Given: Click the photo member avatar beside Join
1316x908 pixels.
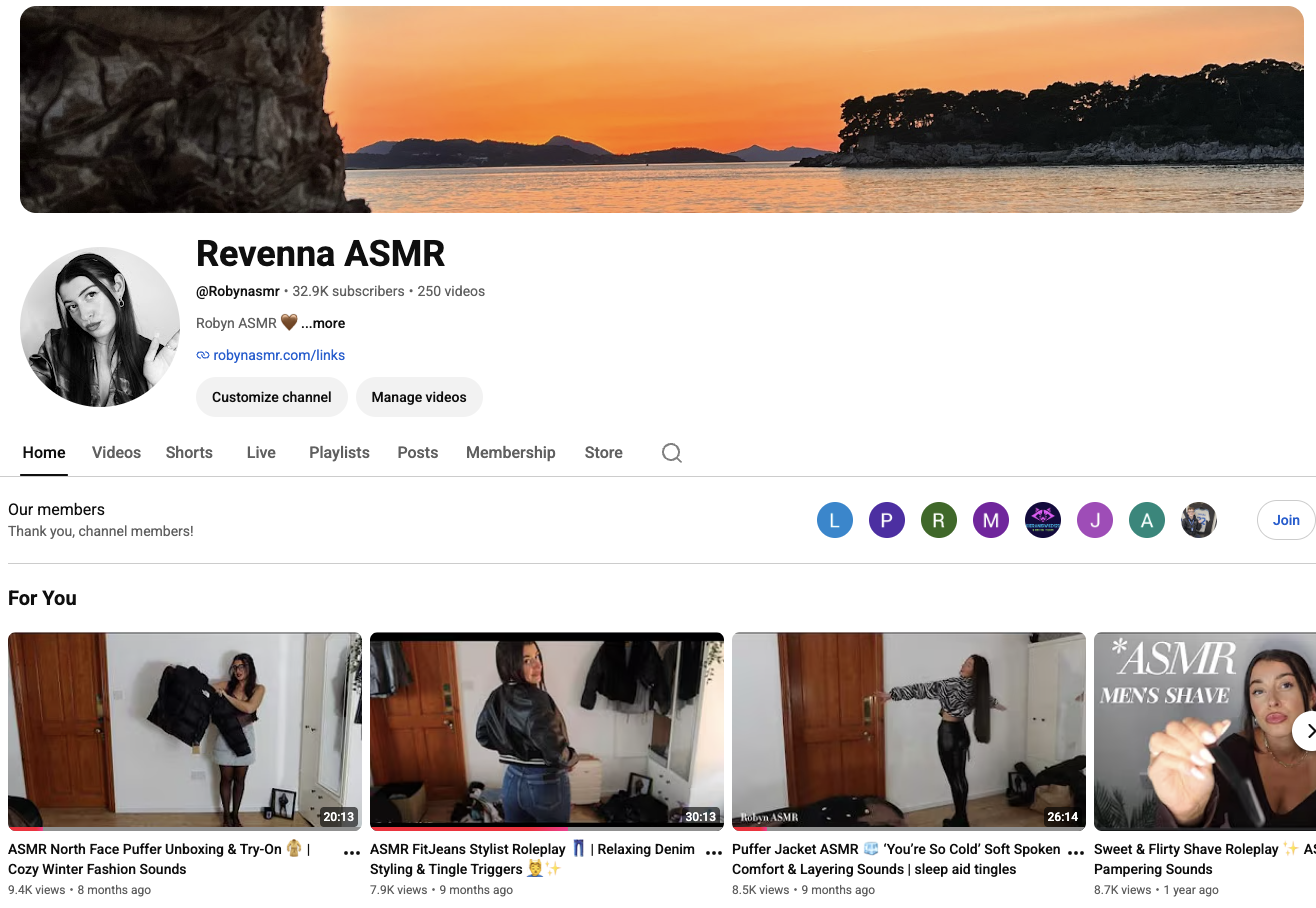Looking at the screenshot, I should (x=1199, y=520).
